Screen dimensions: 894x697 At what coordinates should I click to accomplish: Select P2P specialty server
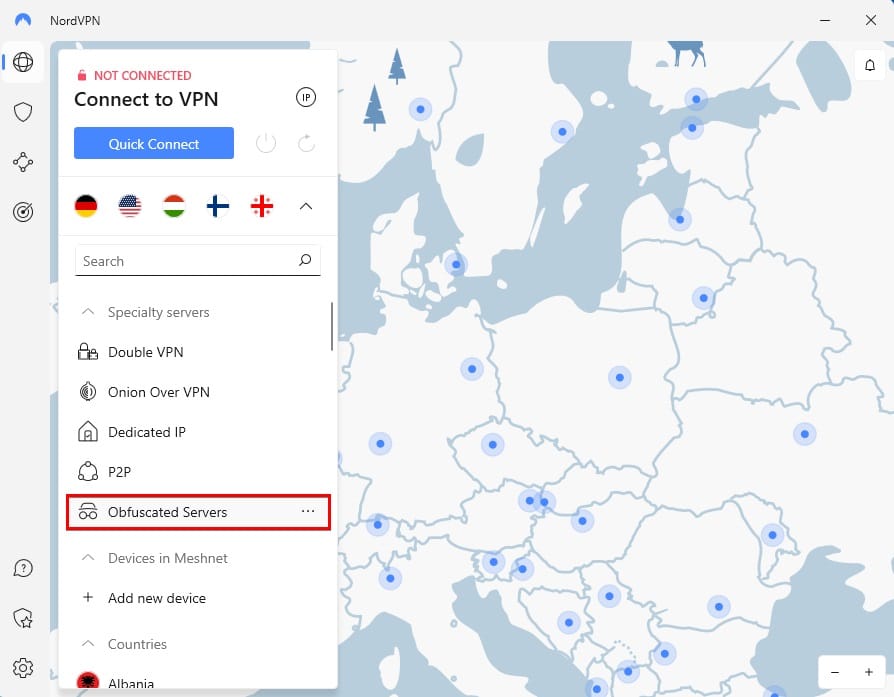198,472
